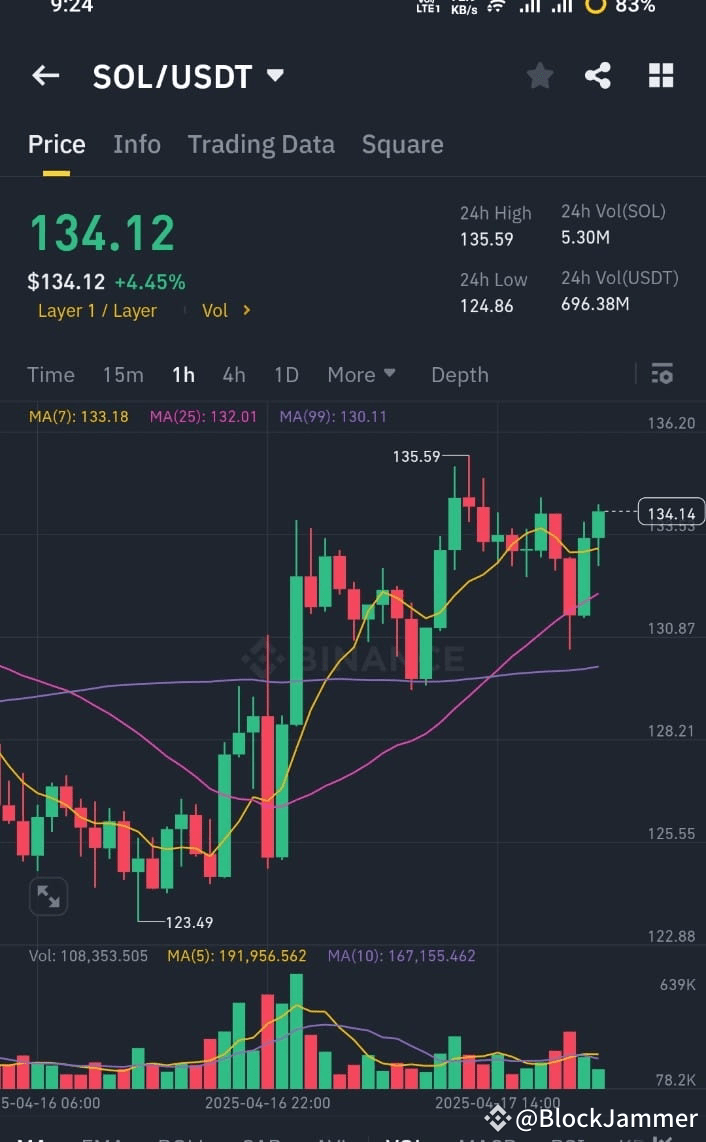Open the Depth view
The height and width of the screenshot is (1142, 706).
coord(459,374)
